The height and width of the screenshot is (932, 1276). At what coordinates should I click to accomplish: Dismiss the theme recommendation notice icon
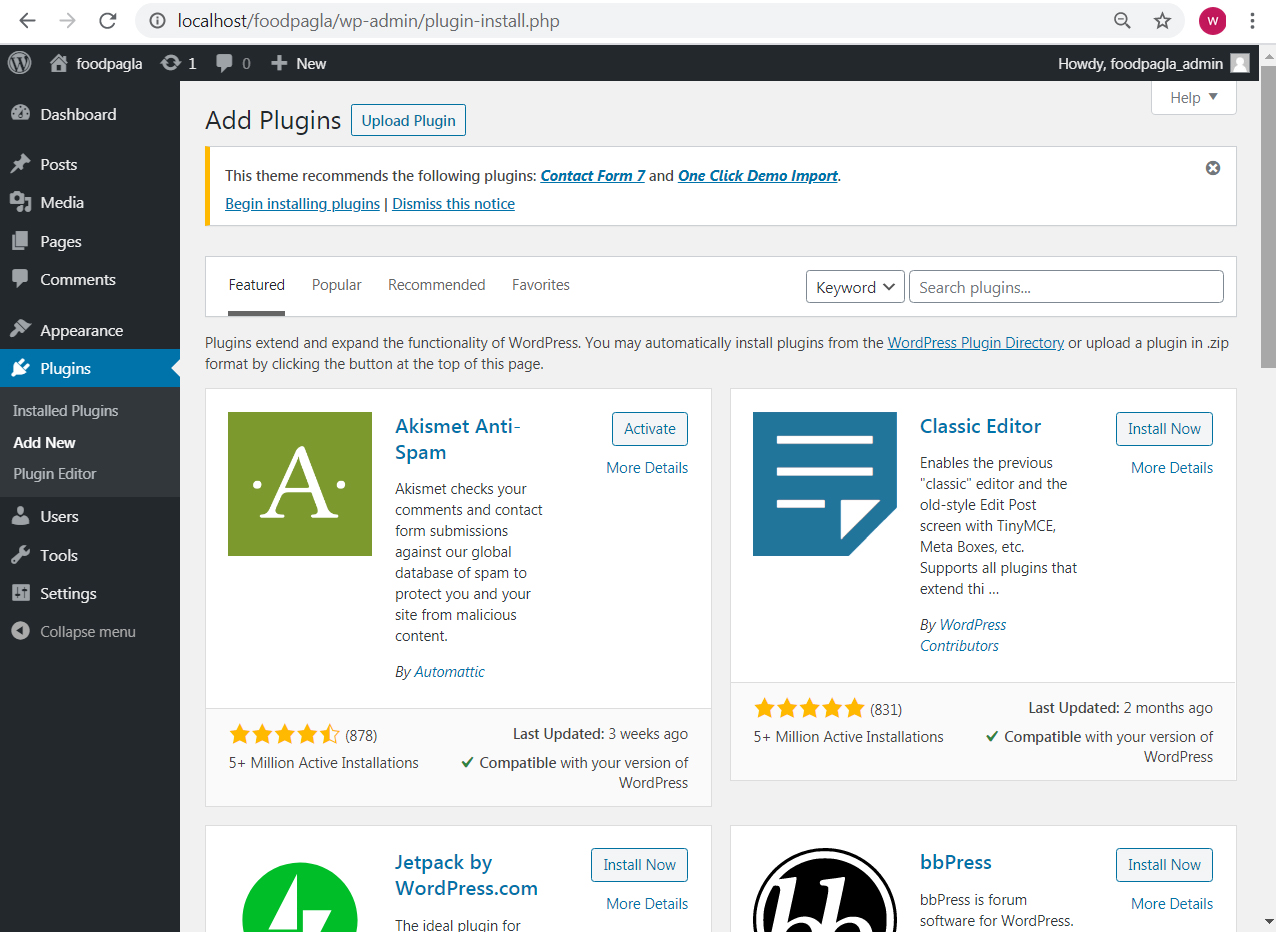pyautogui.click(x=1213, y=168)
